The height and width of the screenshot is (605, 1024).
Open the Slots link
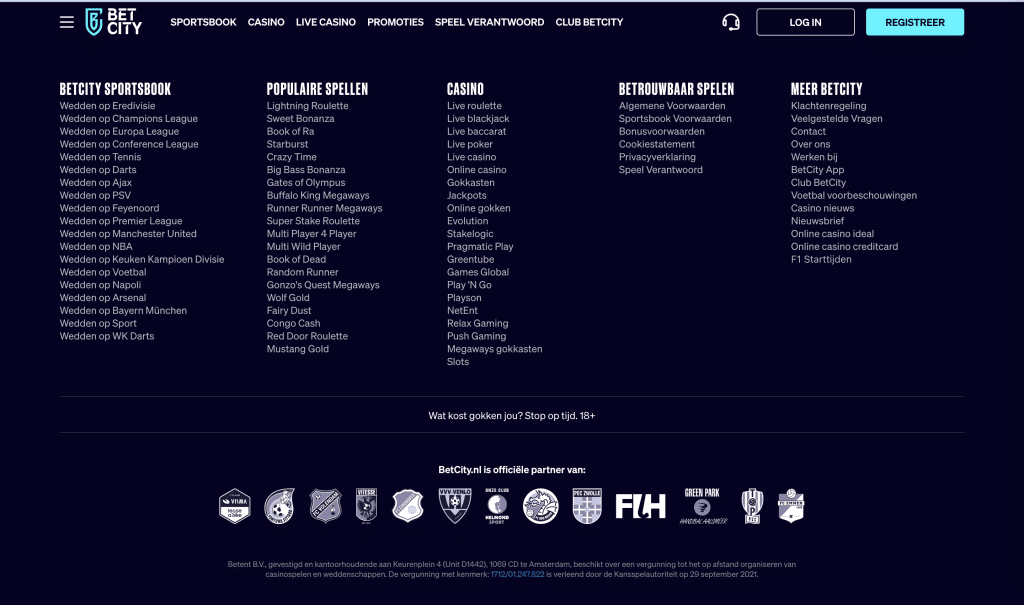[458, 362]
